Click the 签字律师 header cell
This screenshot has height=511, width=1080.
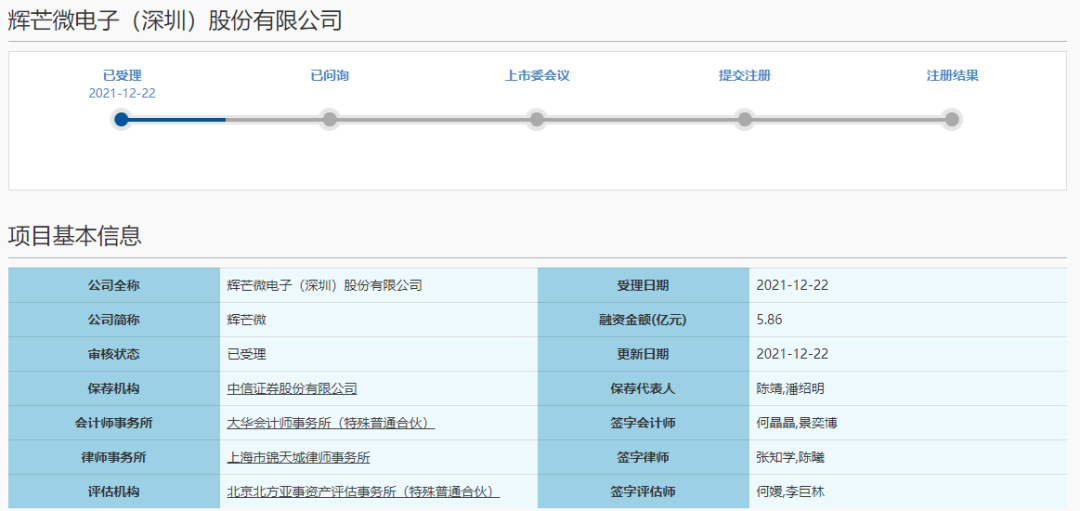pos(643,458)
